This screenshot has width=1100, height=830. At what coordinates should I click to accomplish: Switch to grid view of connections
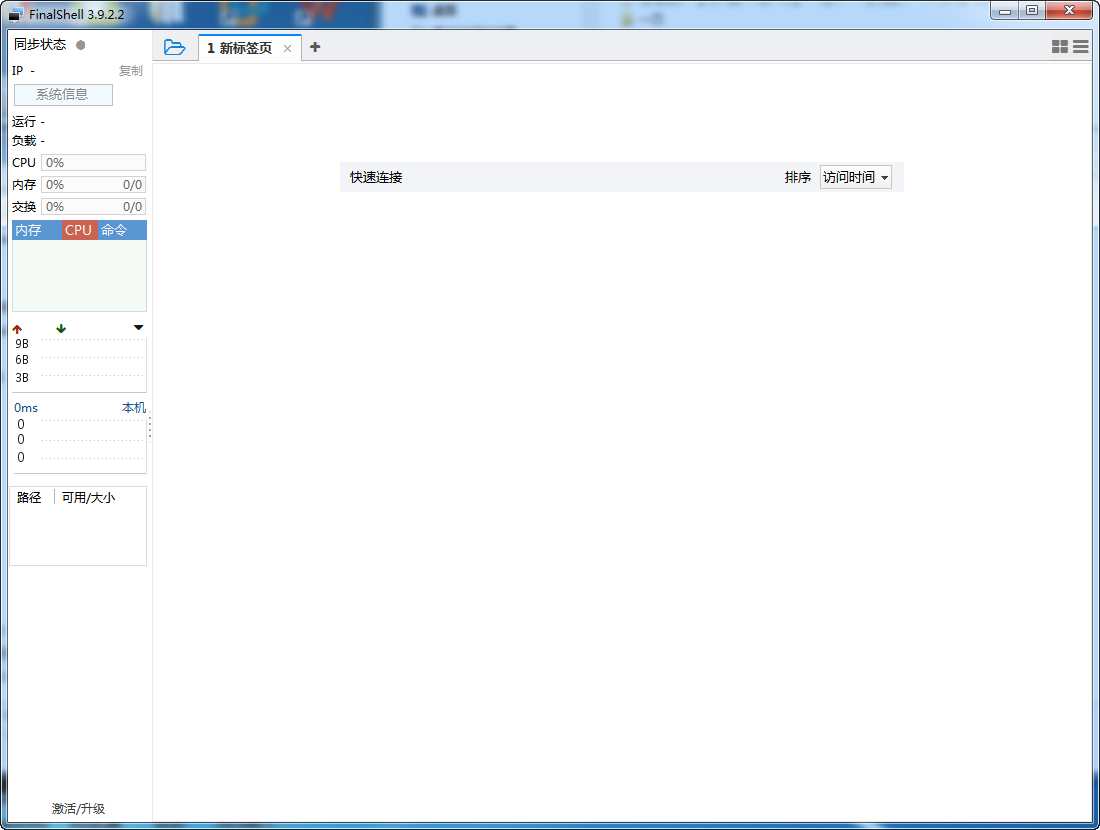click(1061, 46)
